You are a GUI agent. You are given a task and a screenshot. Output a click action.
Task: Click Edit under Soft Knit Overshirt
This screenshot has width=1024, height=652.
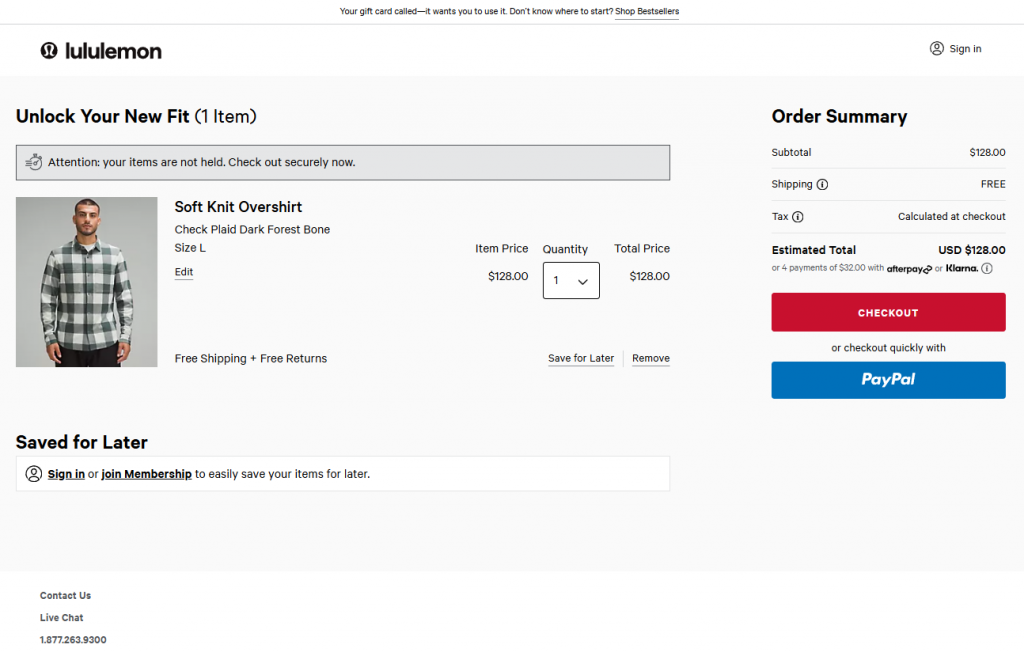[184, 272]
